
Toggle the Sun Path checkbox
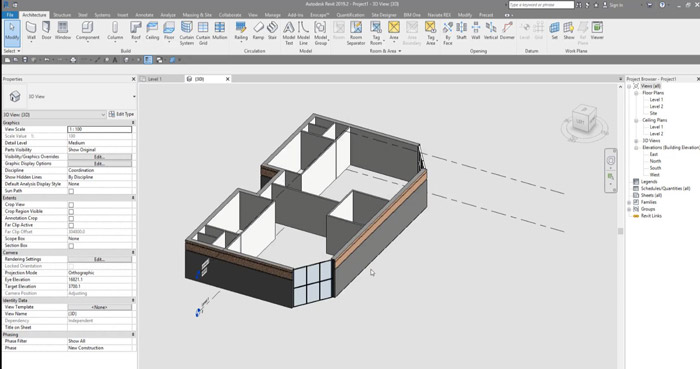point(71,191)
